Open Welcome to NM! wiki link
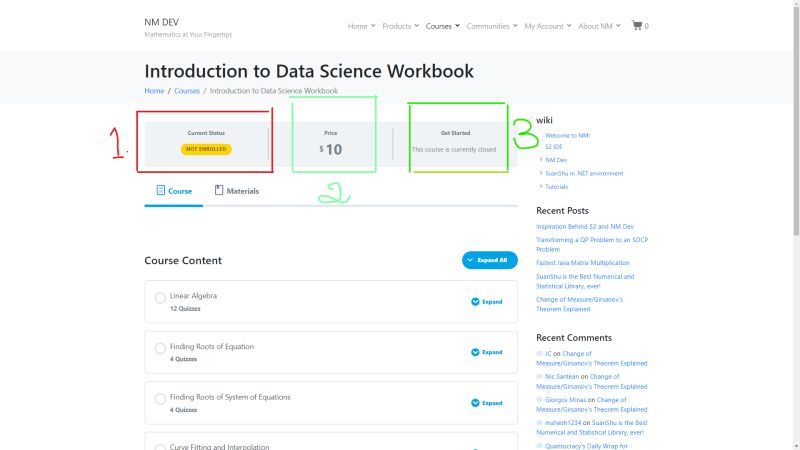This screenshot has height=450, width=800. tap(567, 135)
